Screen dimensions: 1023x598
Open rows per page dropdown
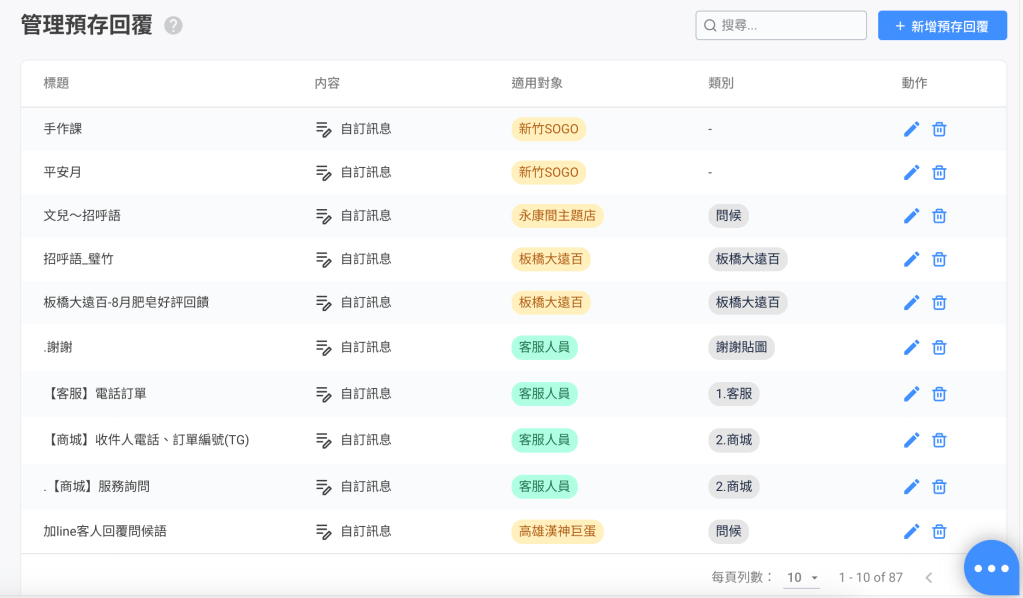point(802,578)
